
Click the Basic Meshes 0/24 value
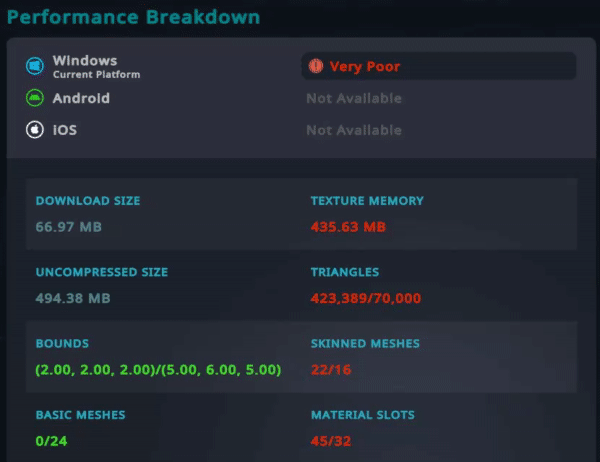point(53,441)
